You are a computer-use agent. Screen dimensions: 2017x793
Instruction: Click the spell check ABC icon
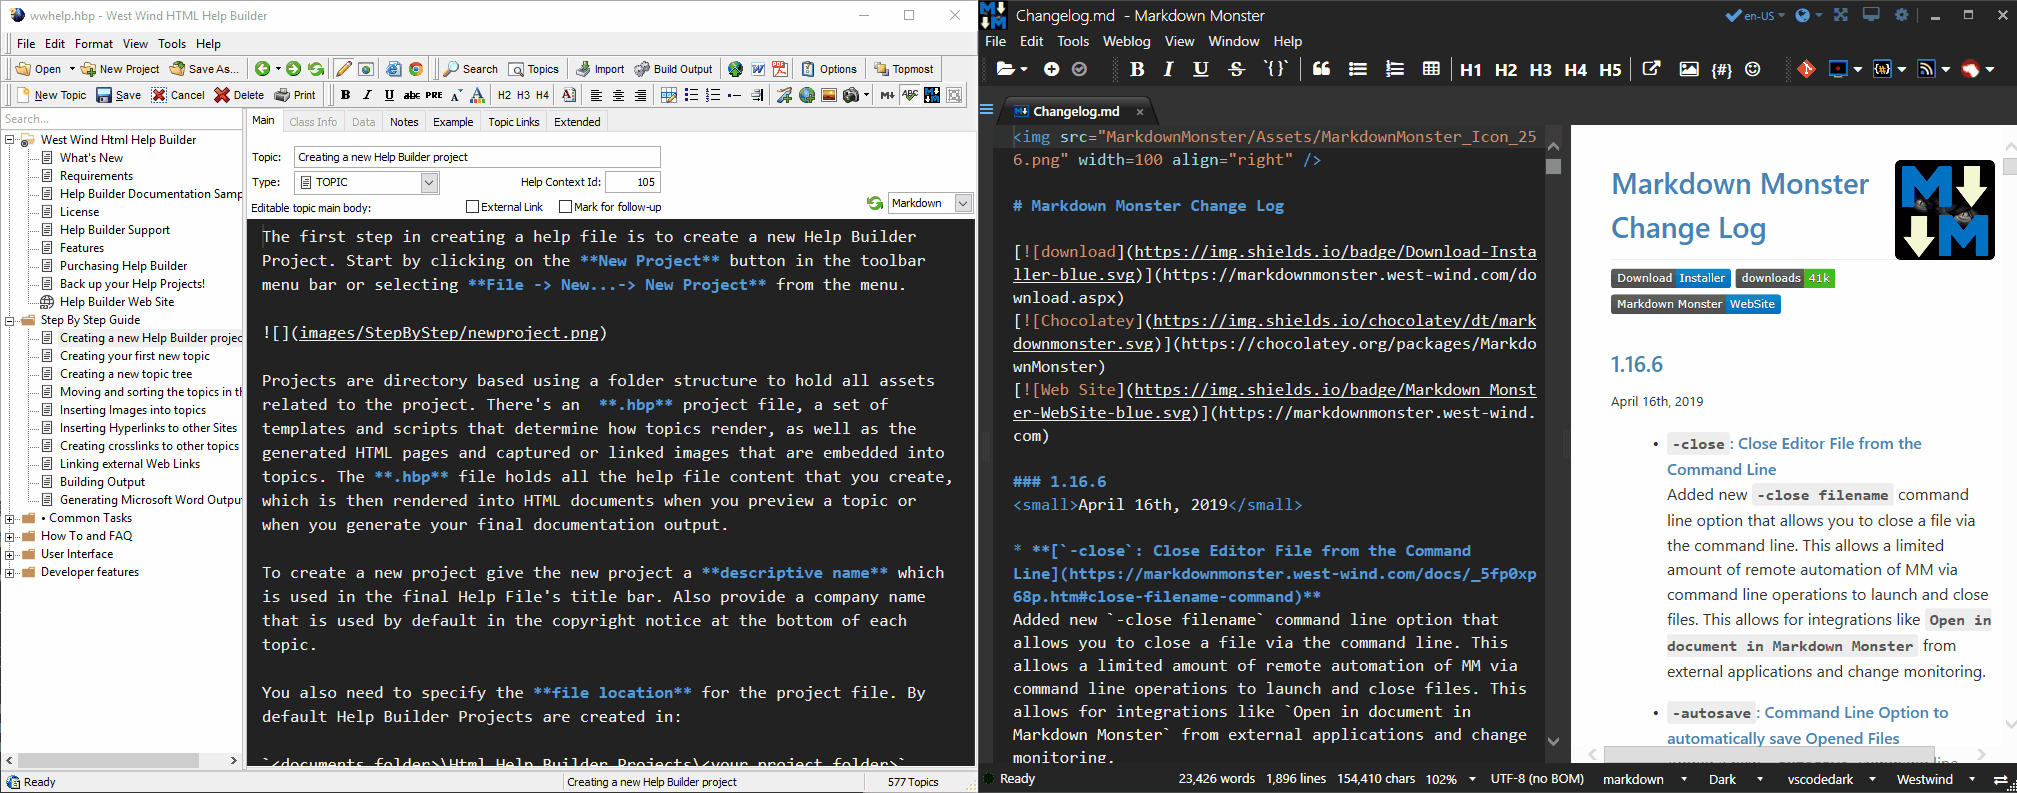coord(910,95)
